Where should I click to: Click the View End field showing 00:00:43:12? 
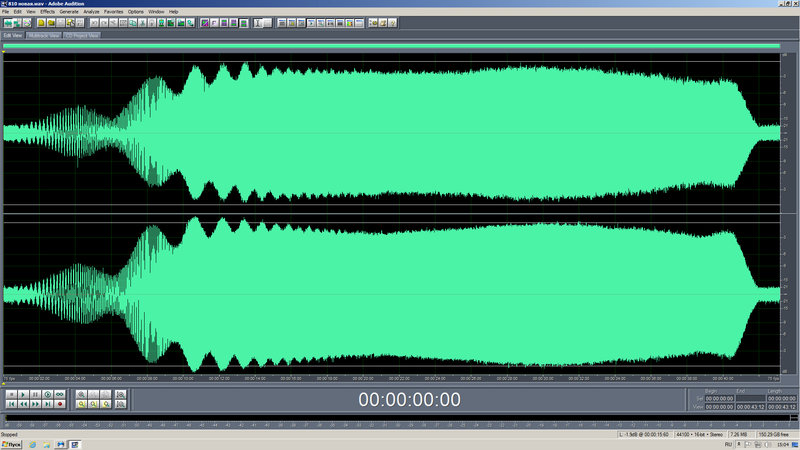[x=751, y=407]
